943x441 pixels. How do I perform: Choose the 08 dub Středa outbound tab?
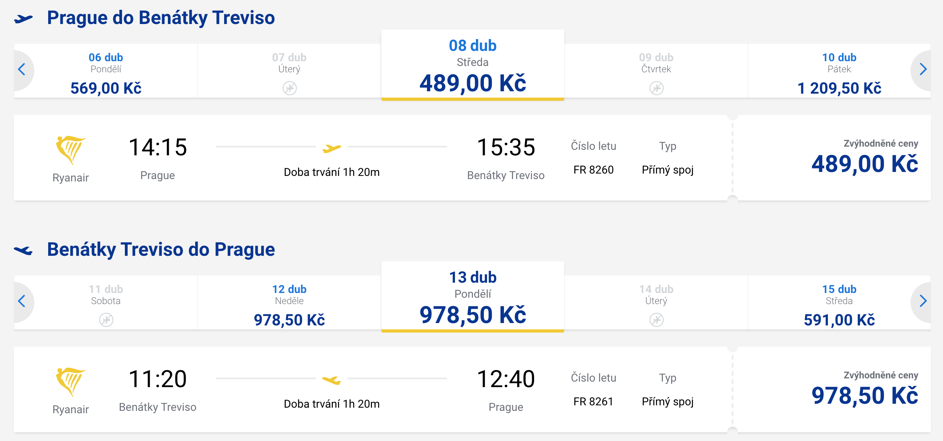point(473,65)
